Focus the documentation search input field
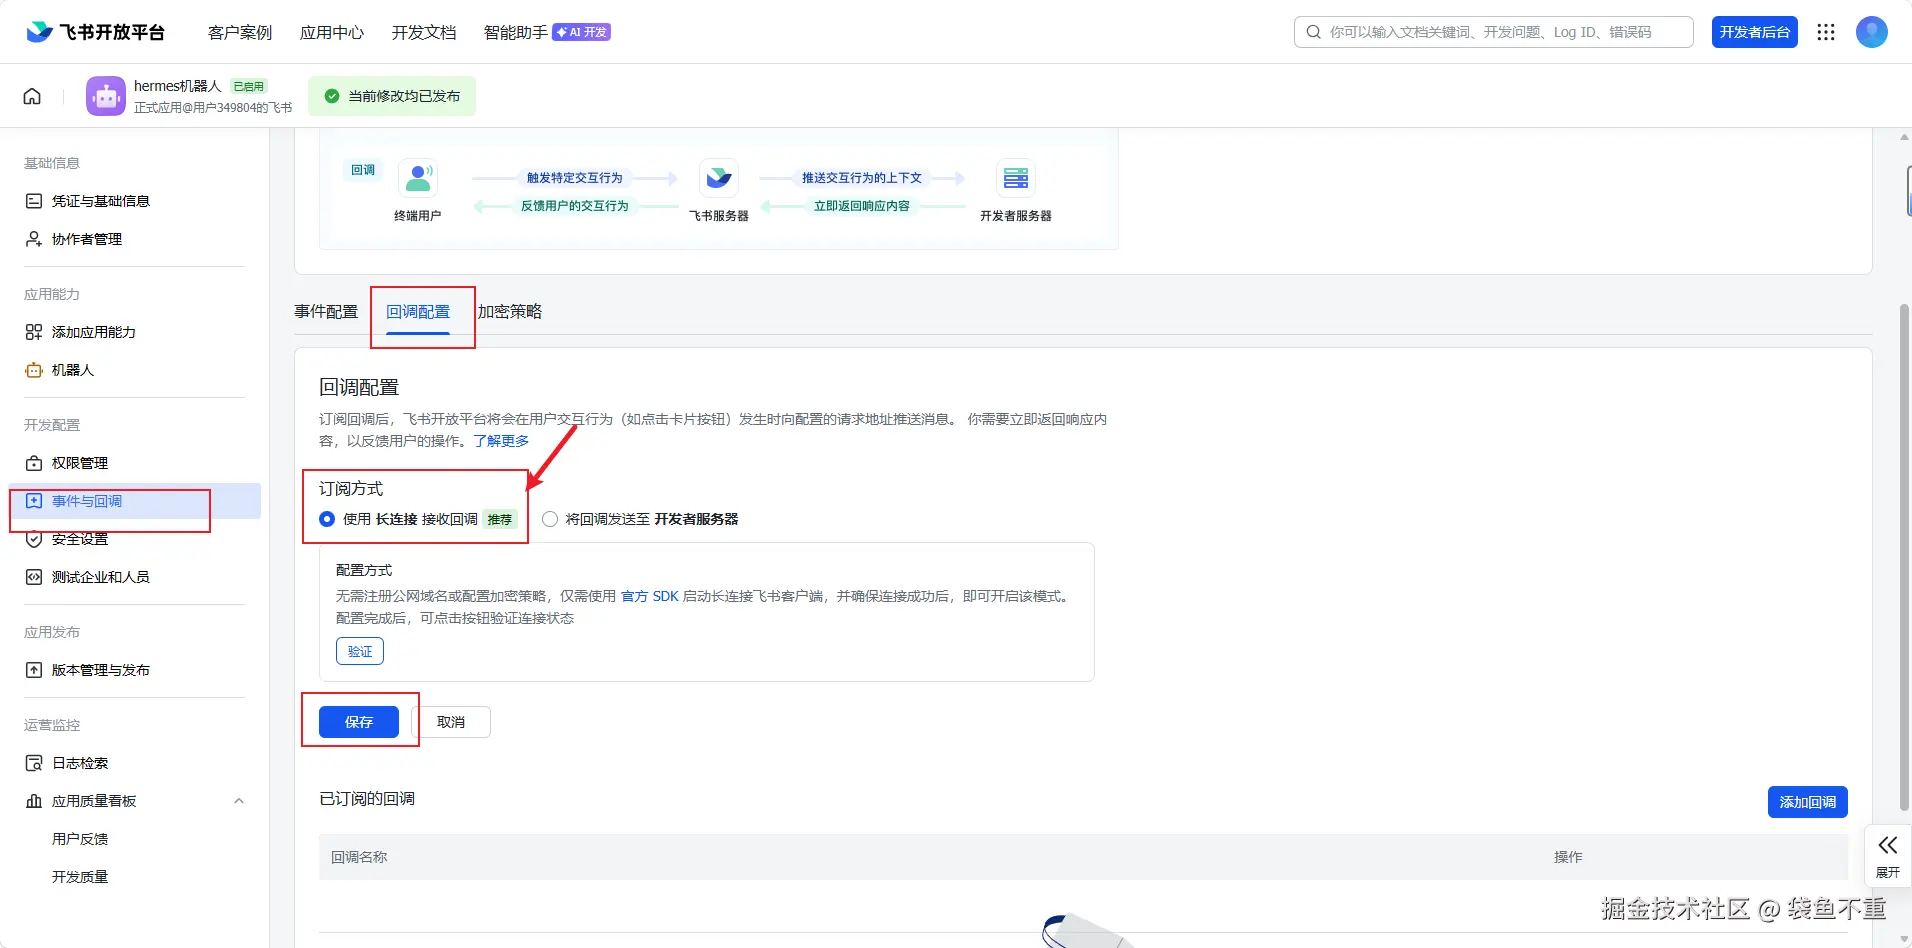Screen dimensions: 1912x948 click(1494, 32)
